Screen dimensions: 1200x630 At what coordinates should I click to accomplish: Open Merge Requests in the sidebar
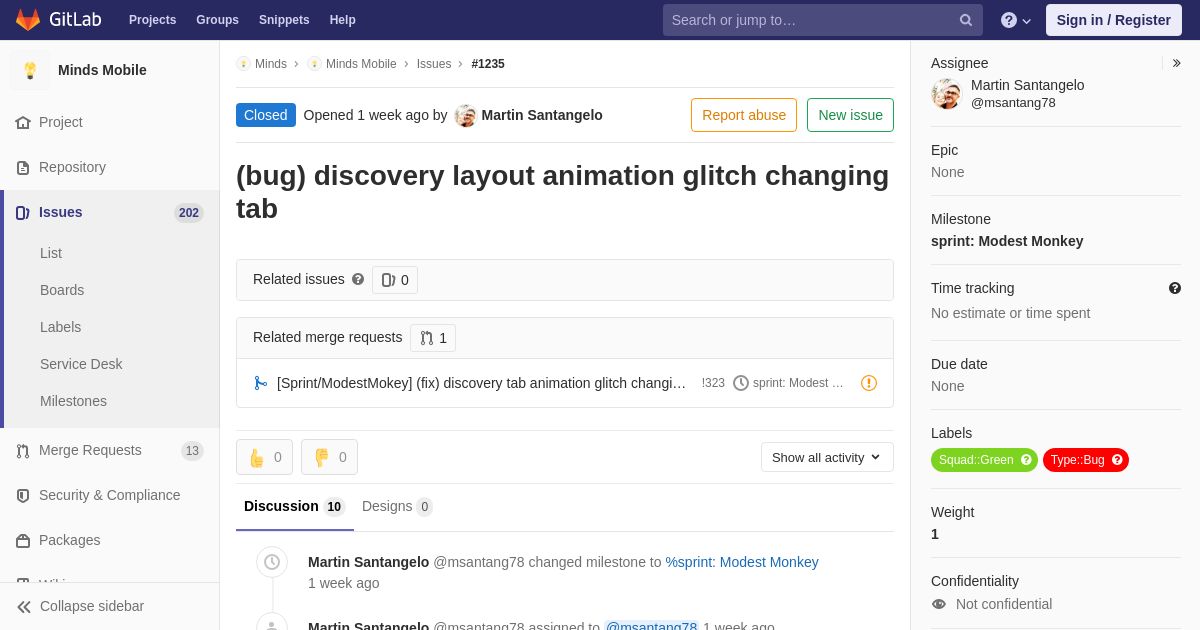pos(90,450)
